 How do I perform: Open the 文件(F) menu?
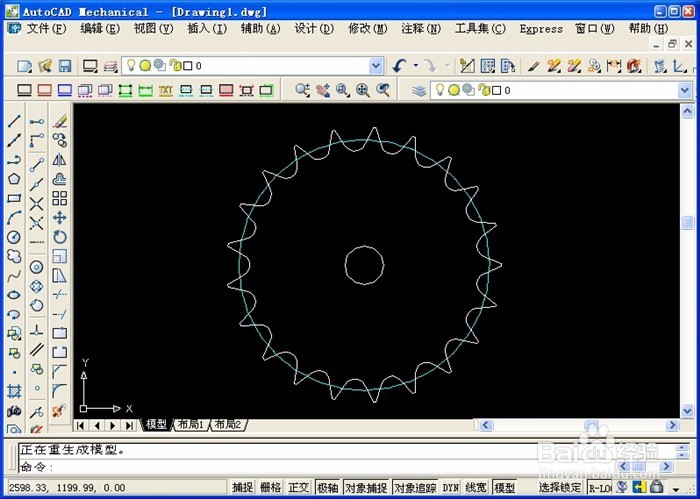point(46,29)
